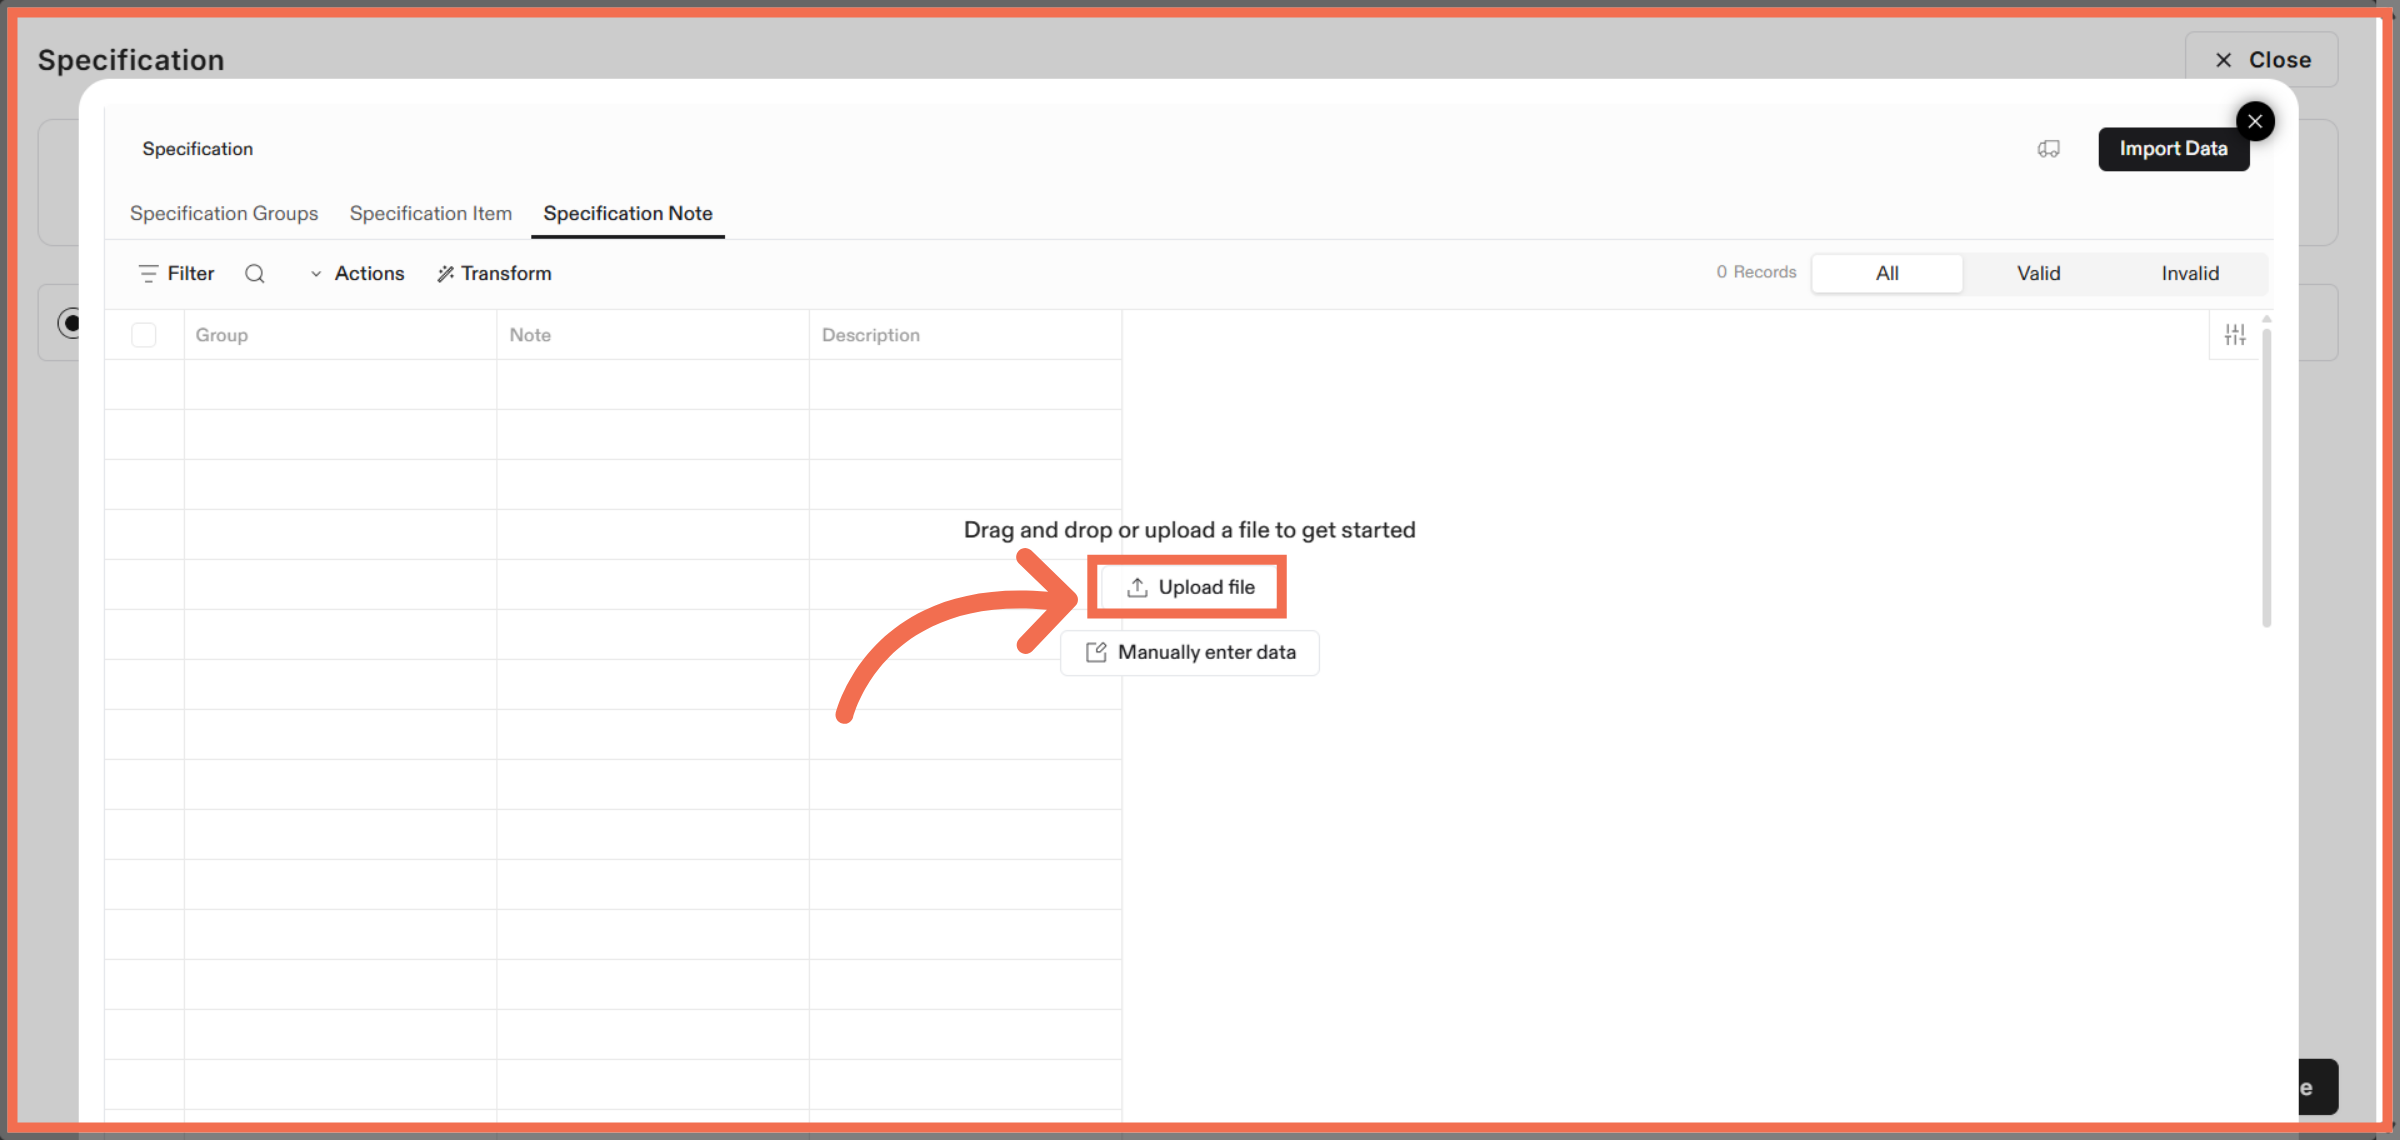Click the truck icon left of Import Data
The width and height of the screenshot is (2400, 1140).
point(2048,148)
